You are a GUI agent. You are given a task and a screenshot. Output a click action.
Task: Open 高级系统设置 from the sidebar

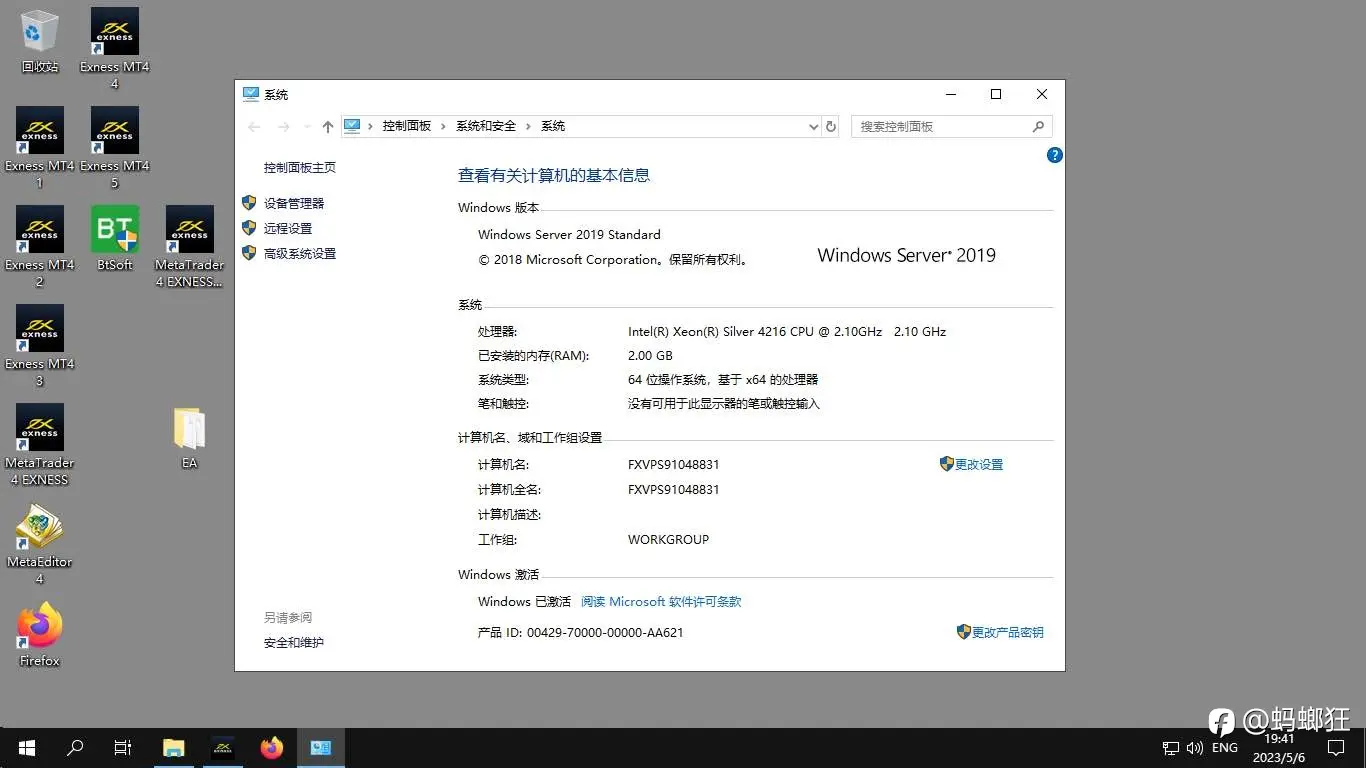coord(300,253)
